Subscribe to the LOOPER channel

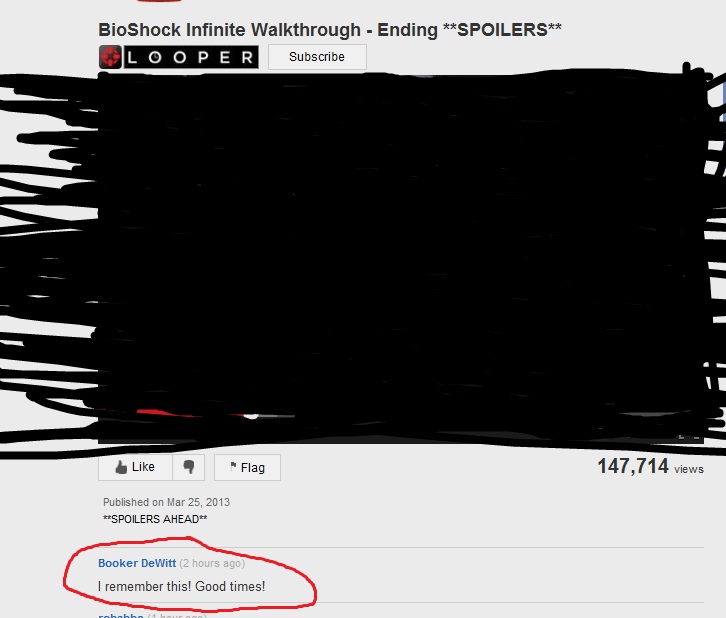pos(317,57)
